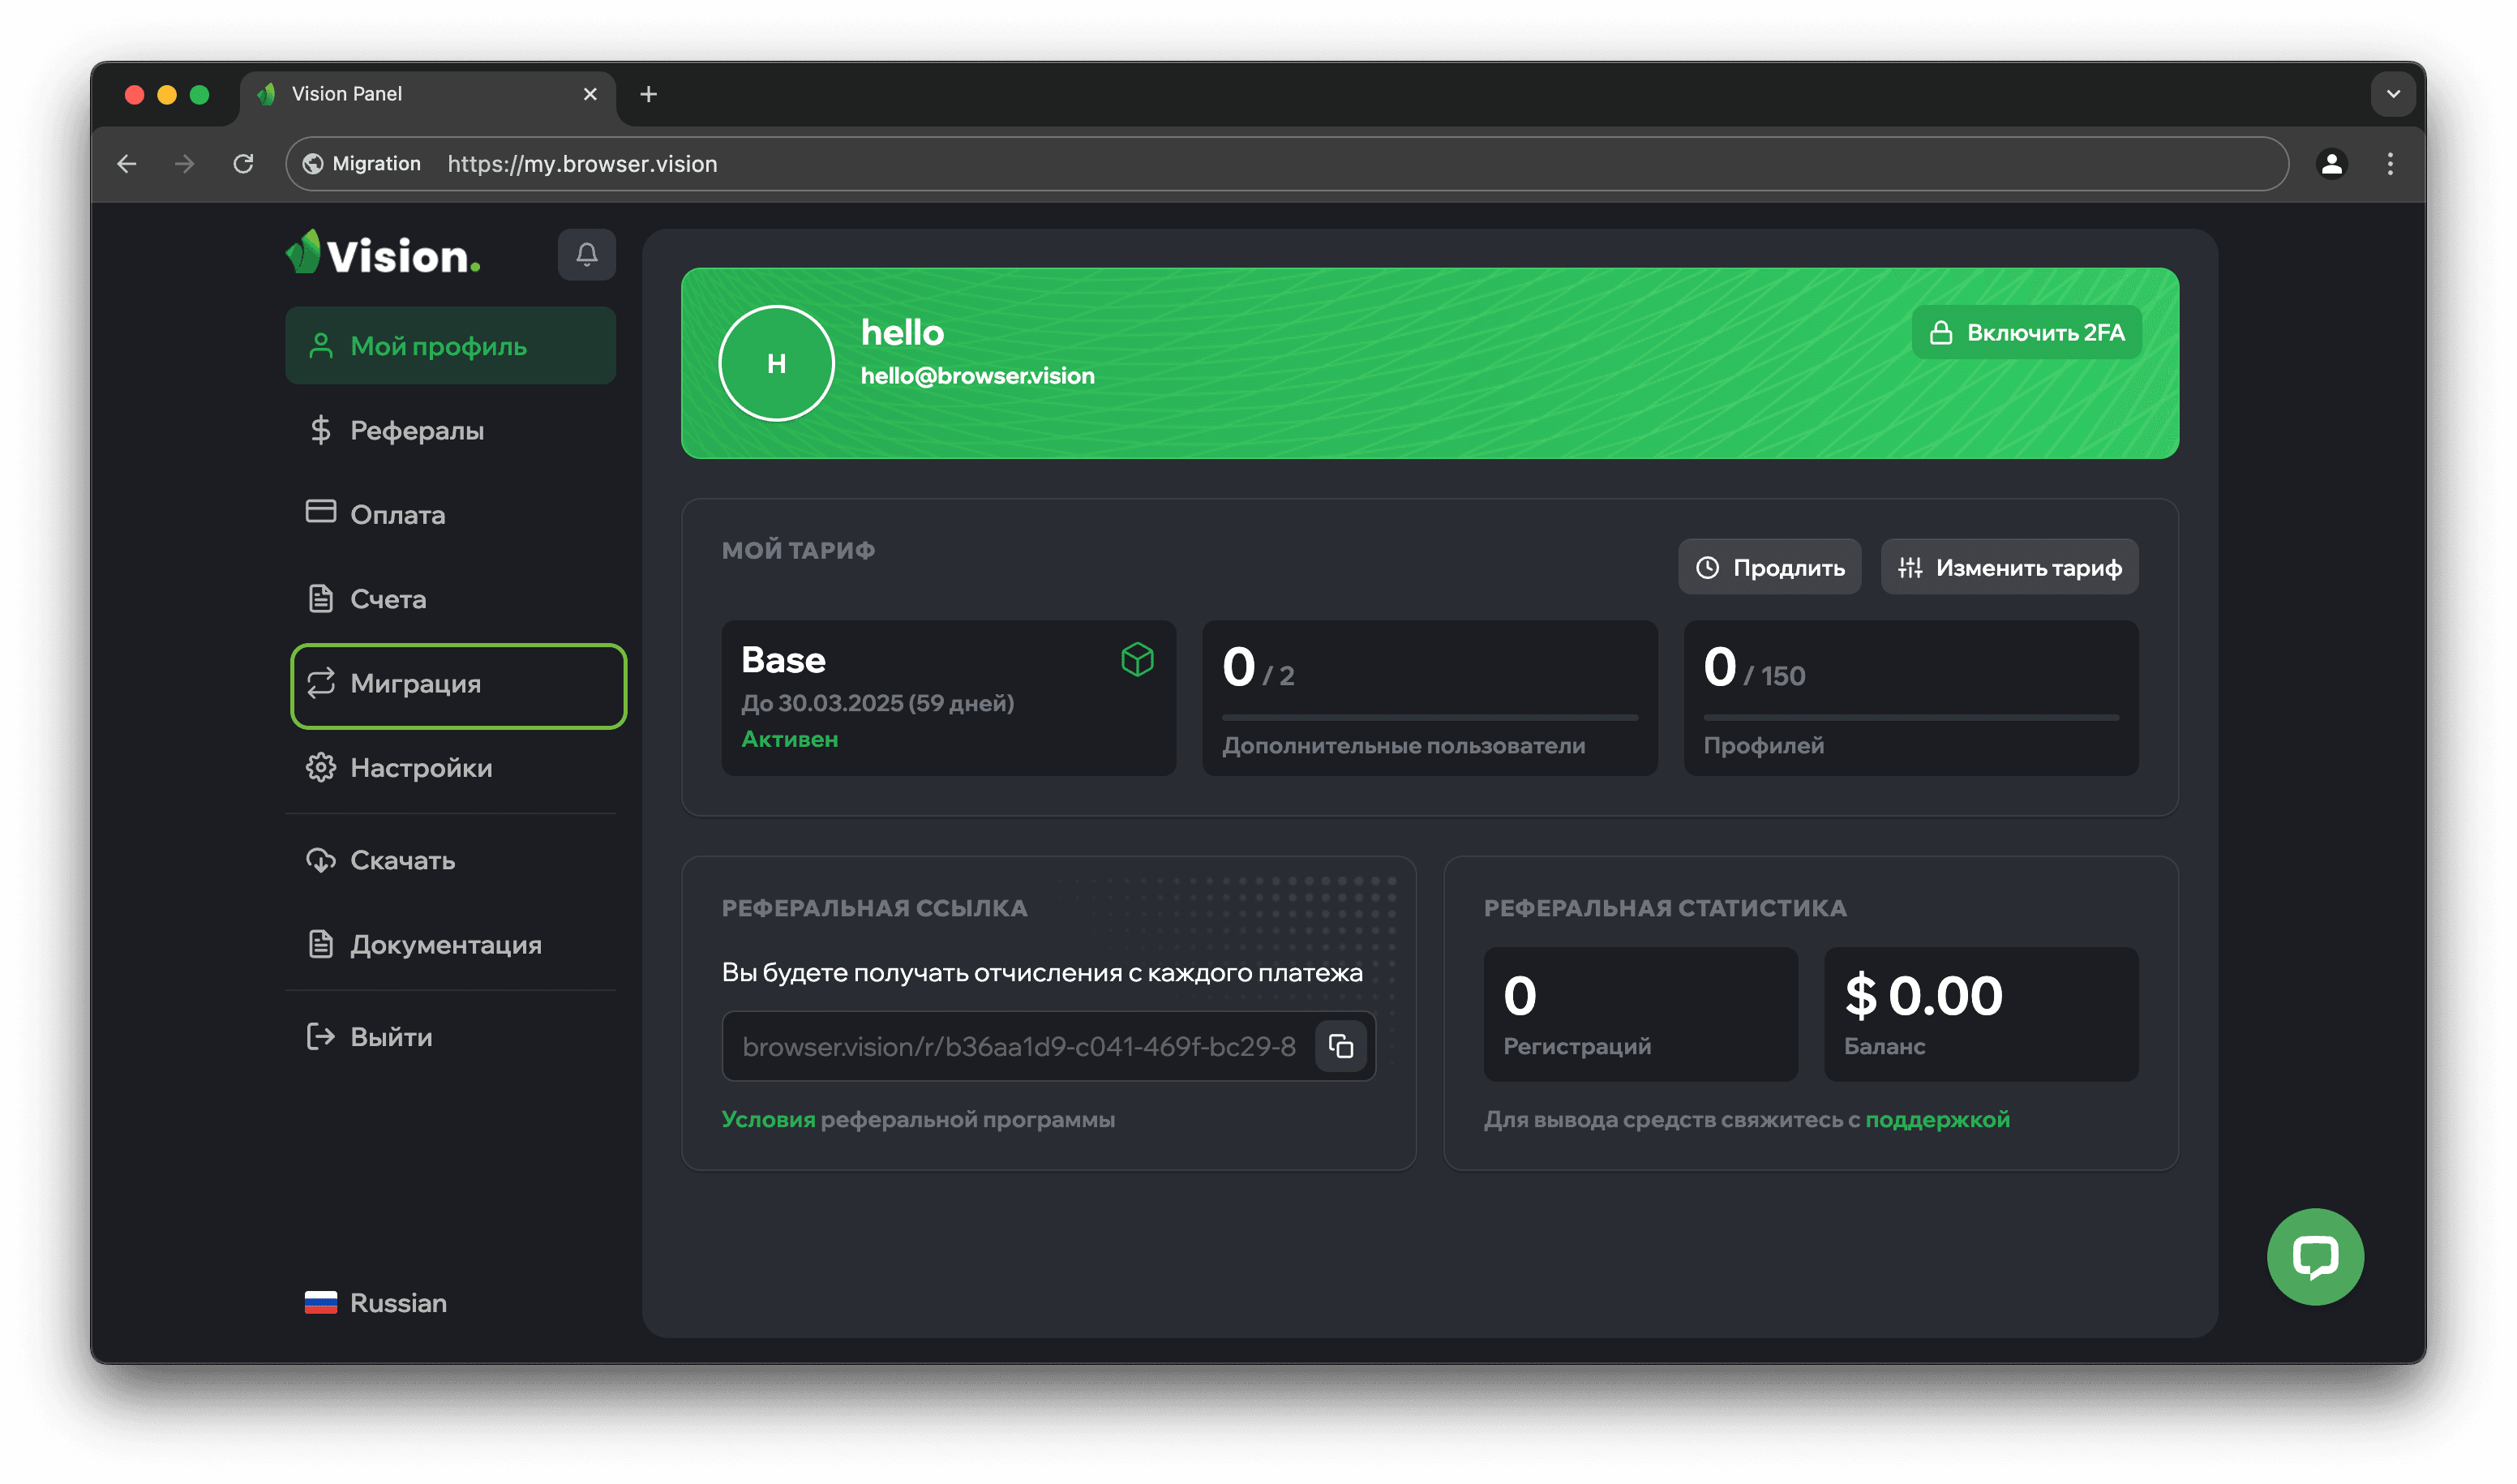Click the Base plan cube icon
The width and height of the screenshot is (2517, 1484).
coord(1137,660)
